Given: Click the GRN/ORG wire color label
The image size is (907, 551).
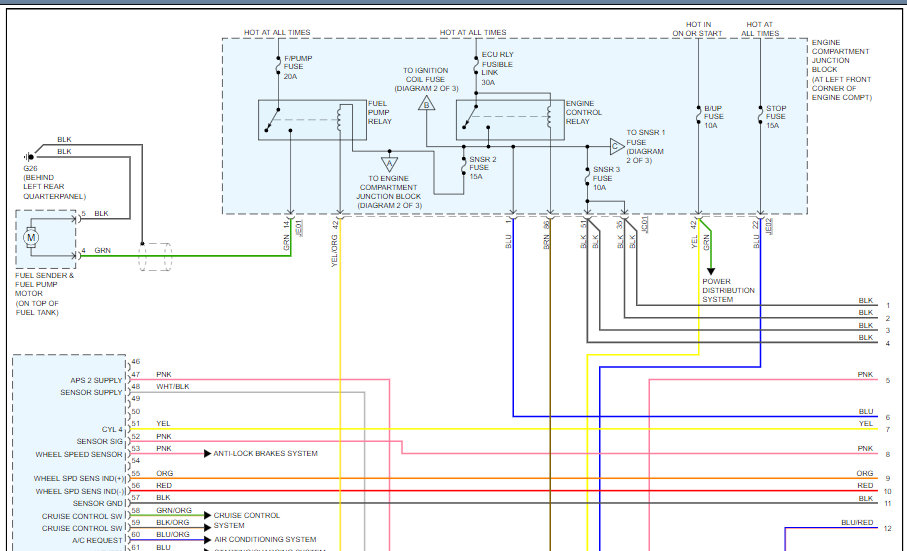Looking at the screenshot, I should coord(174,511).
